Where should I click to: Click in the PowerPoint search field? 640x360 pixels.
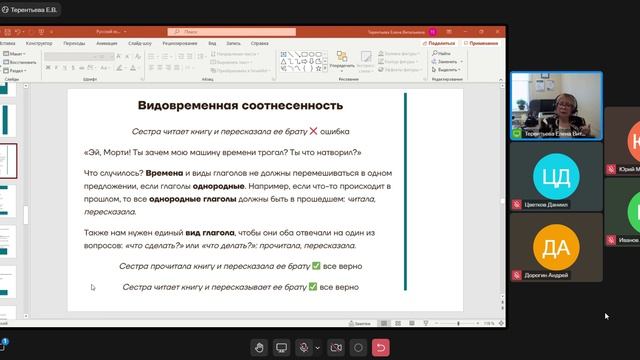pyautogui.click(x=231, y=32)
